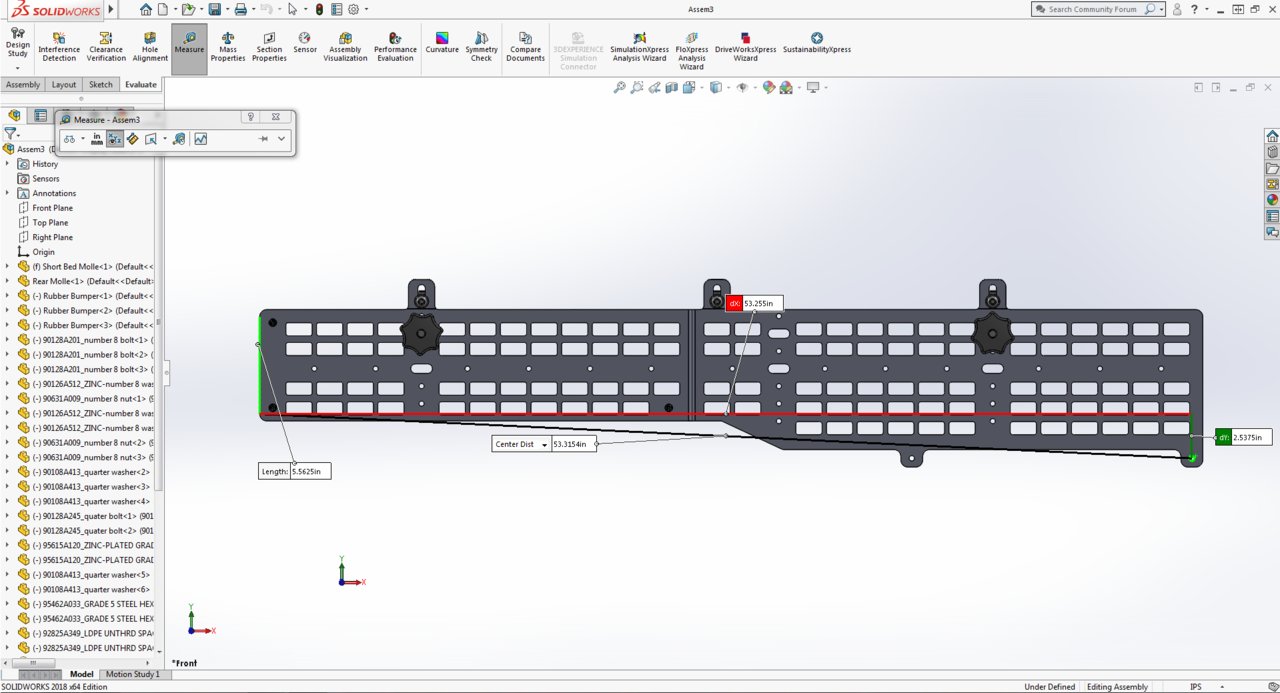Select the Evaluate tab
Image resolution: width=1280 pixels, height=693 pixels.
[140, 85]
